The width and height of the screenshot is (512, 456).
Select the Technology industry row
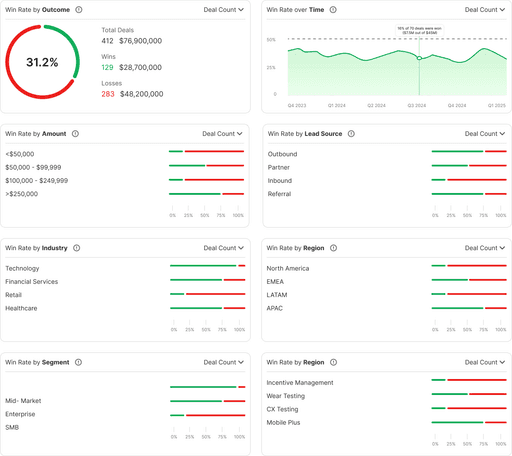pos(125,268)
